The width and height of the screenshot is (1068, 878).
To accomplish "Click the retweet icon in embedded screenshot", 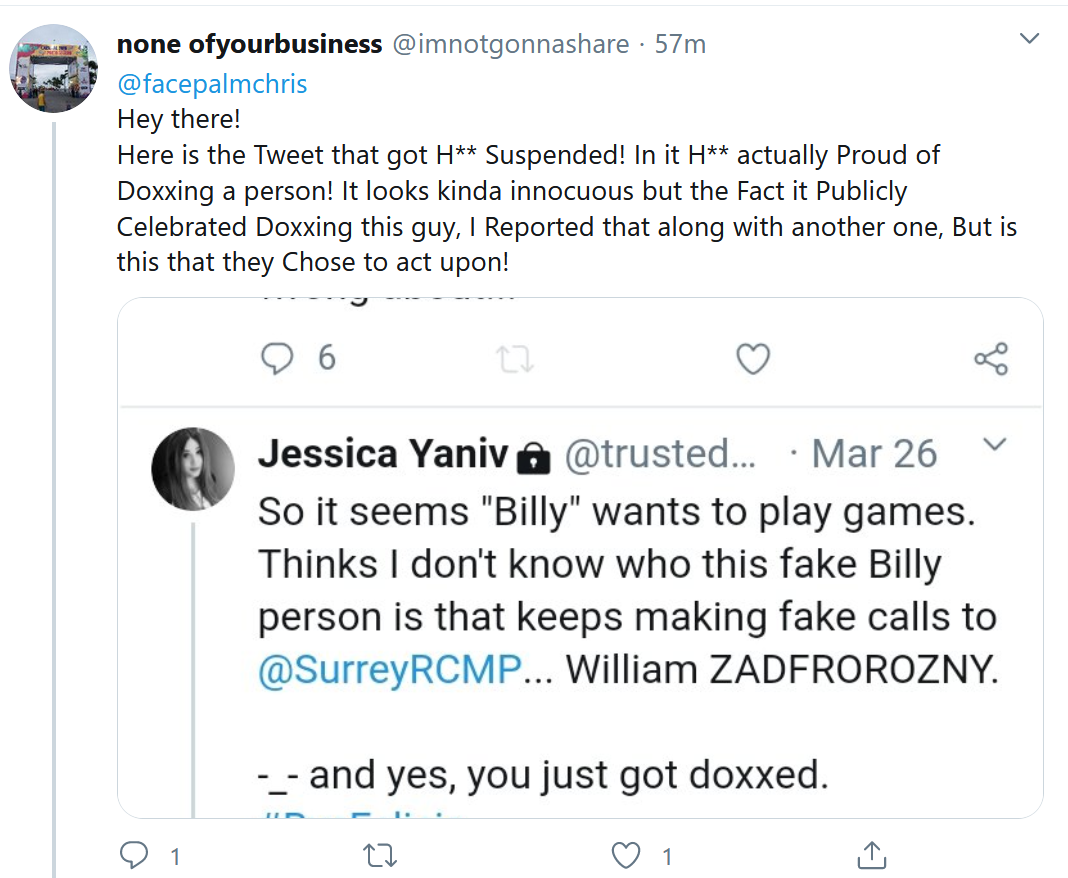I will (x=515, y=359).
